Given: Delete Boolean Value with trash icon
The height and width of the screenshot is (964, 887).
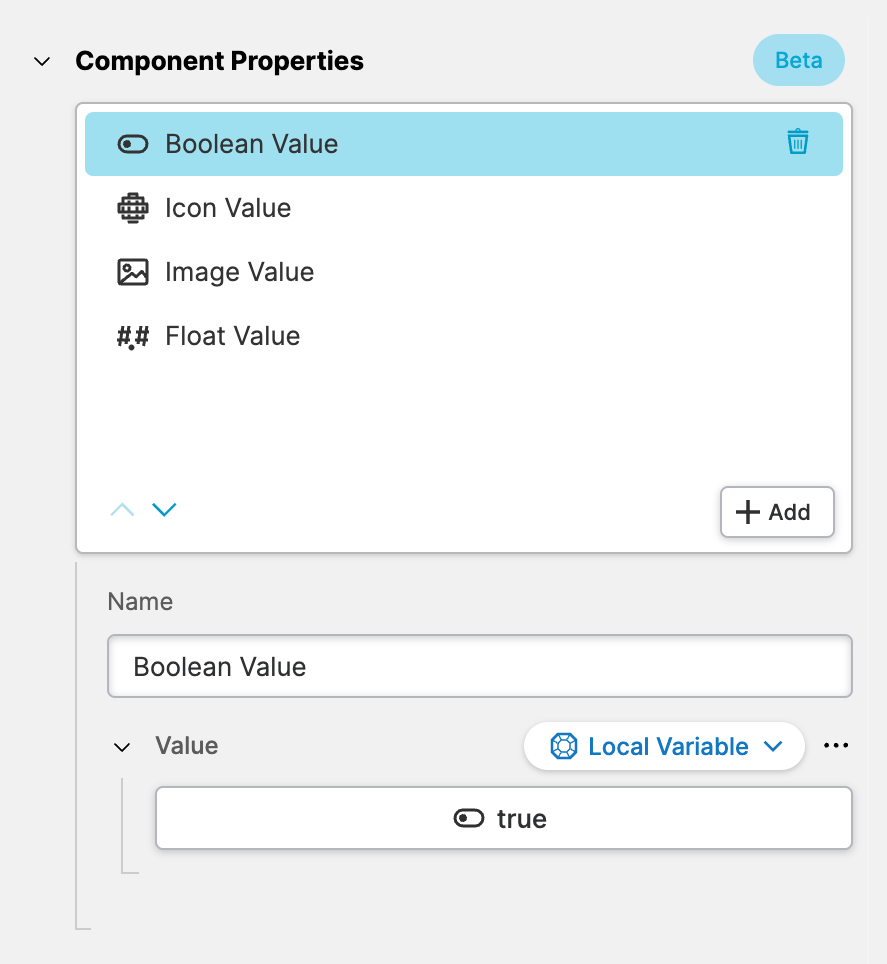Looking at the screenshot, I should coord(797,142).
